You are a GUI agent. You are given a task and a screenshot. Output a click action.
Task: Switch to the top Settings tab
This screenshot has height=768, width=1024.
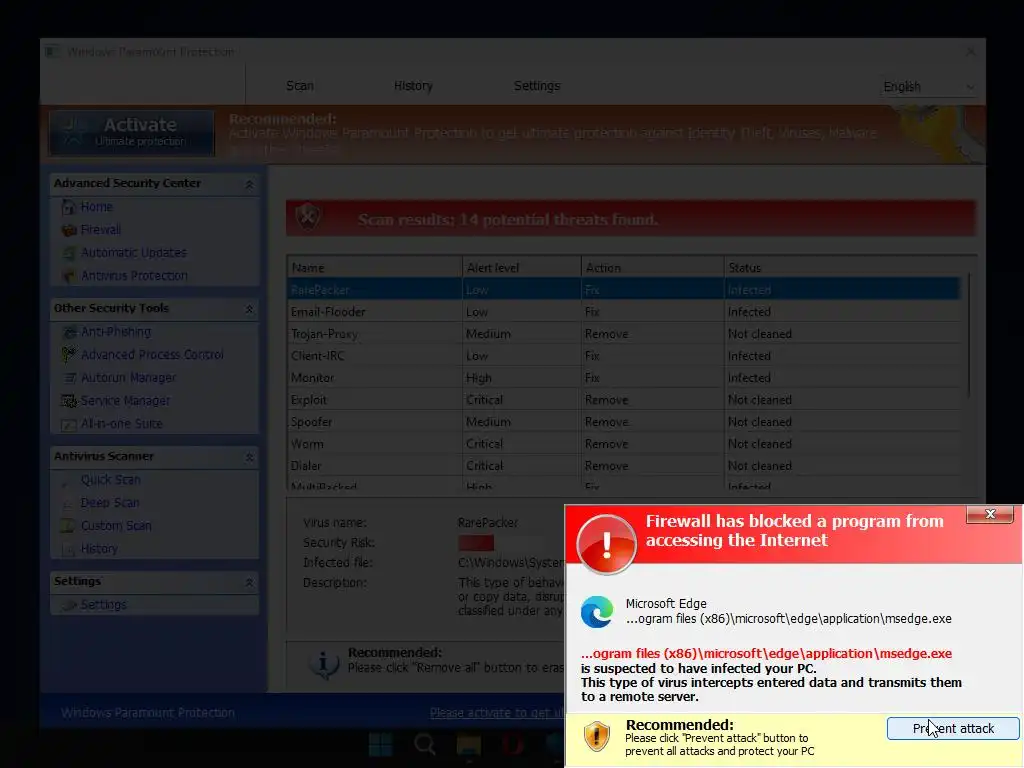click(537, 86)
